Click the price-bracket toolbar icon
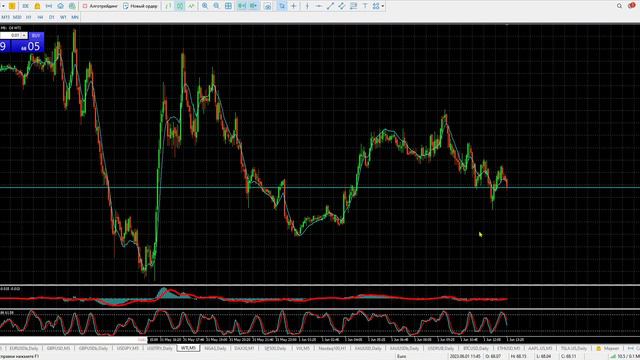Screen dimensions: 640x360 click(x=49, y=6)
